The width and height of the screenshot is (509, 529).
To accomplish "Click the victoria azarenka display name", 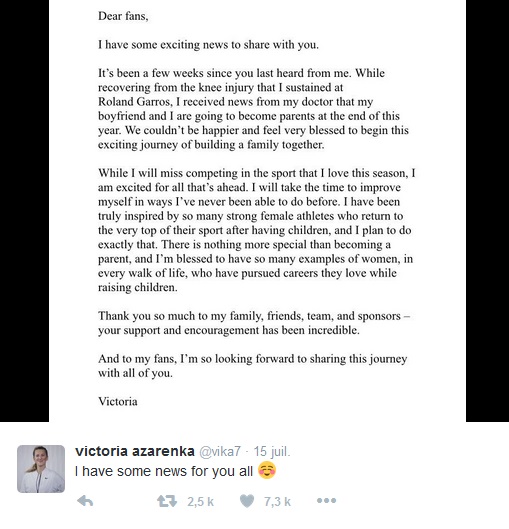I will (135, 451).
